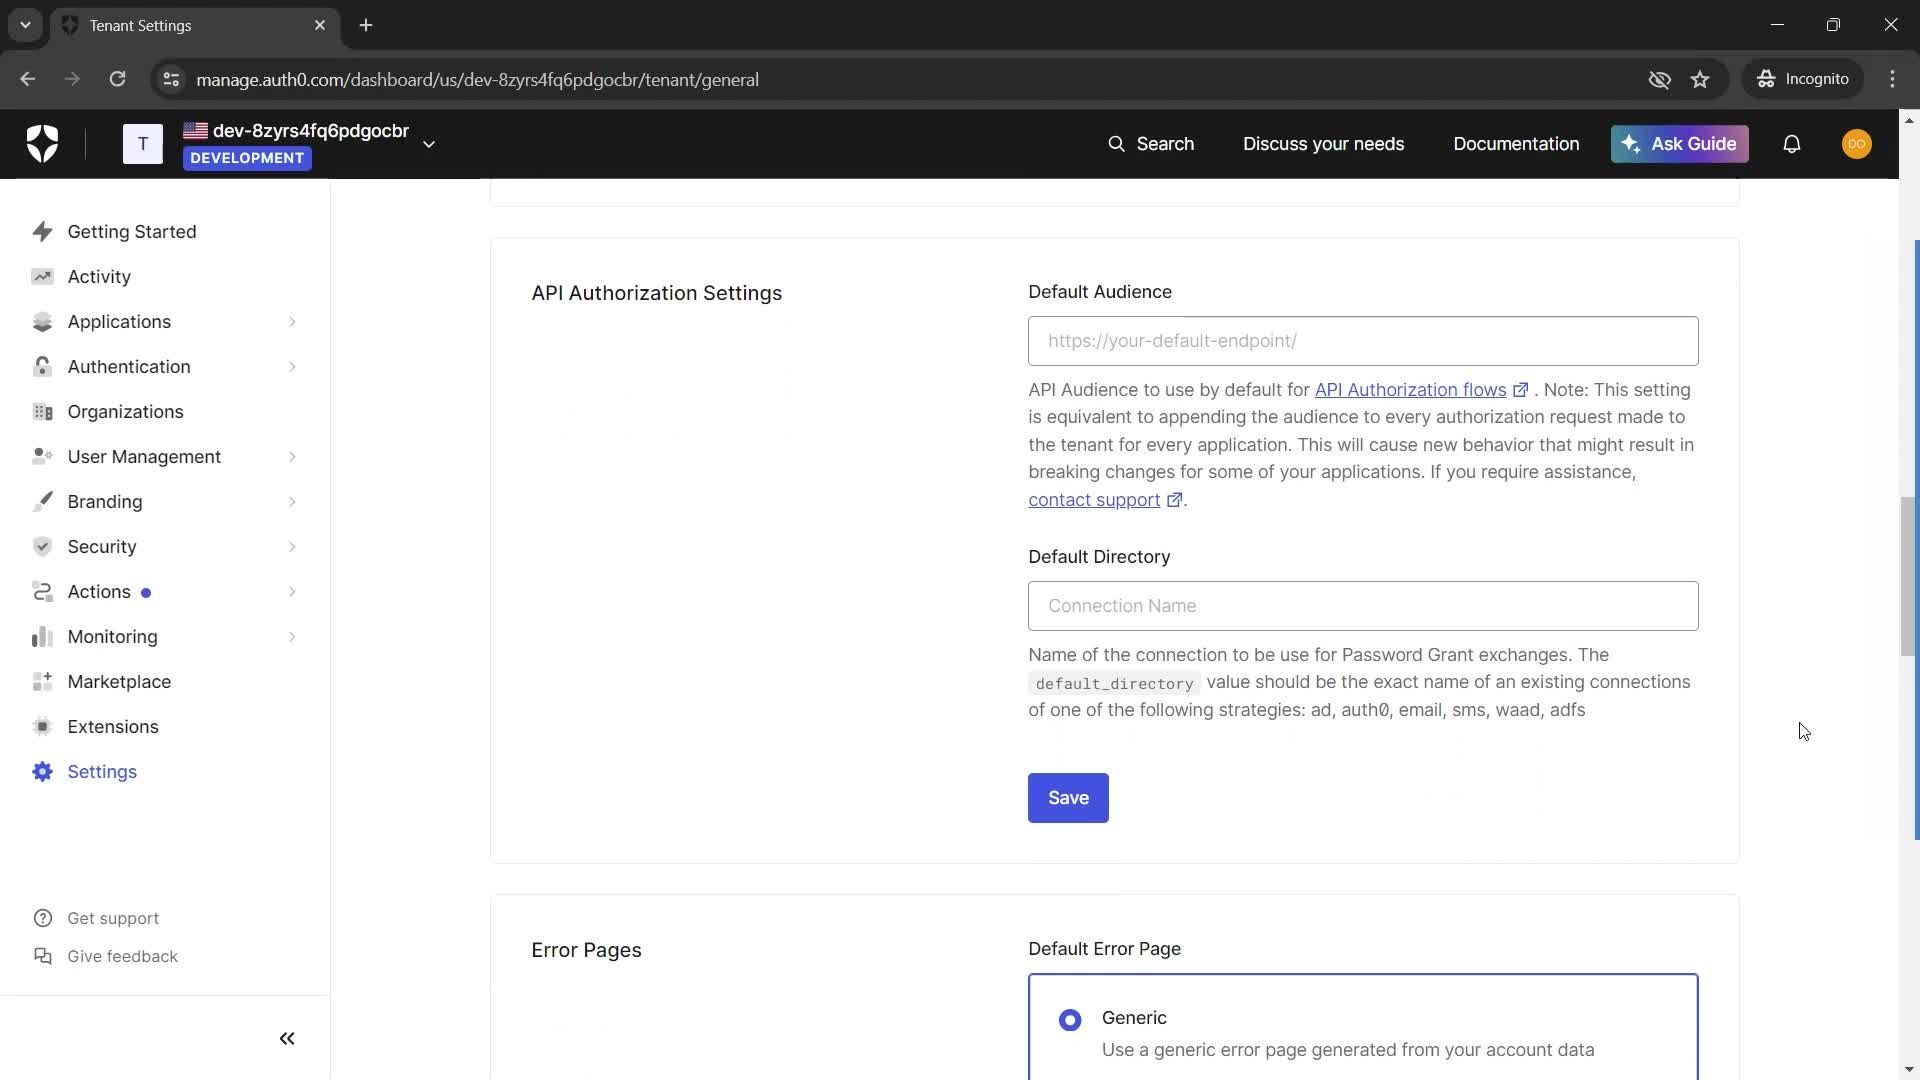Click the Getting Started lightning icon
Screen dimensions: 1920x1080
pyautogui.click(x=42, y=232)
